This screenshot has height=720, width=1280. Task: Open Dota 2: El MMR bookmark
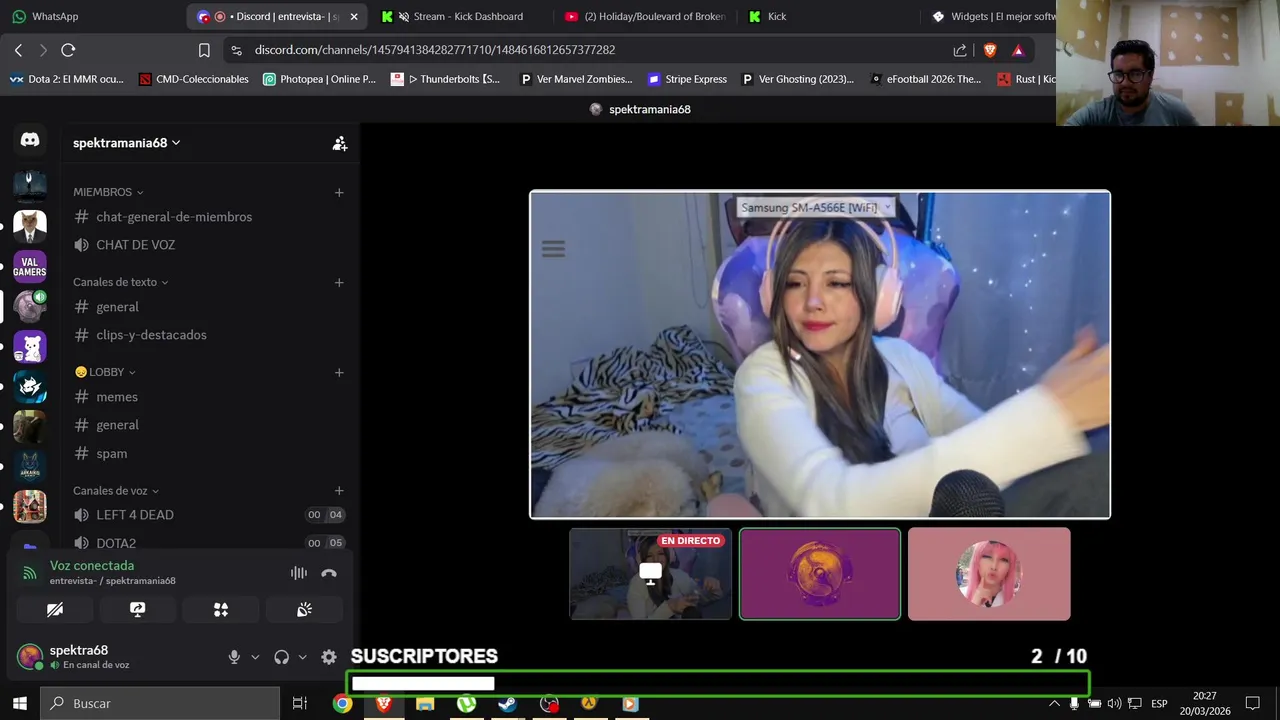click(67, 79)
